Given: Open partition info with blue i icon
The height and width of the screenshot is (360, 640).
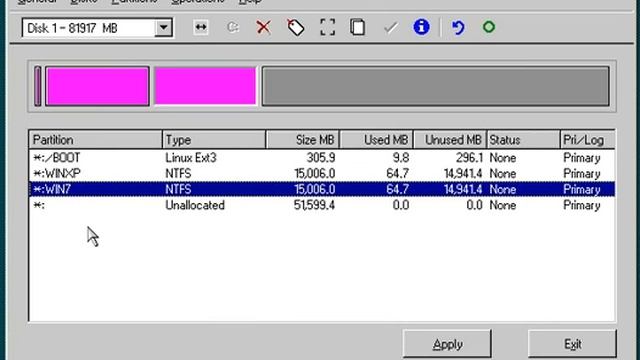Looking at the screenshot, I should [x=421, y=27].
